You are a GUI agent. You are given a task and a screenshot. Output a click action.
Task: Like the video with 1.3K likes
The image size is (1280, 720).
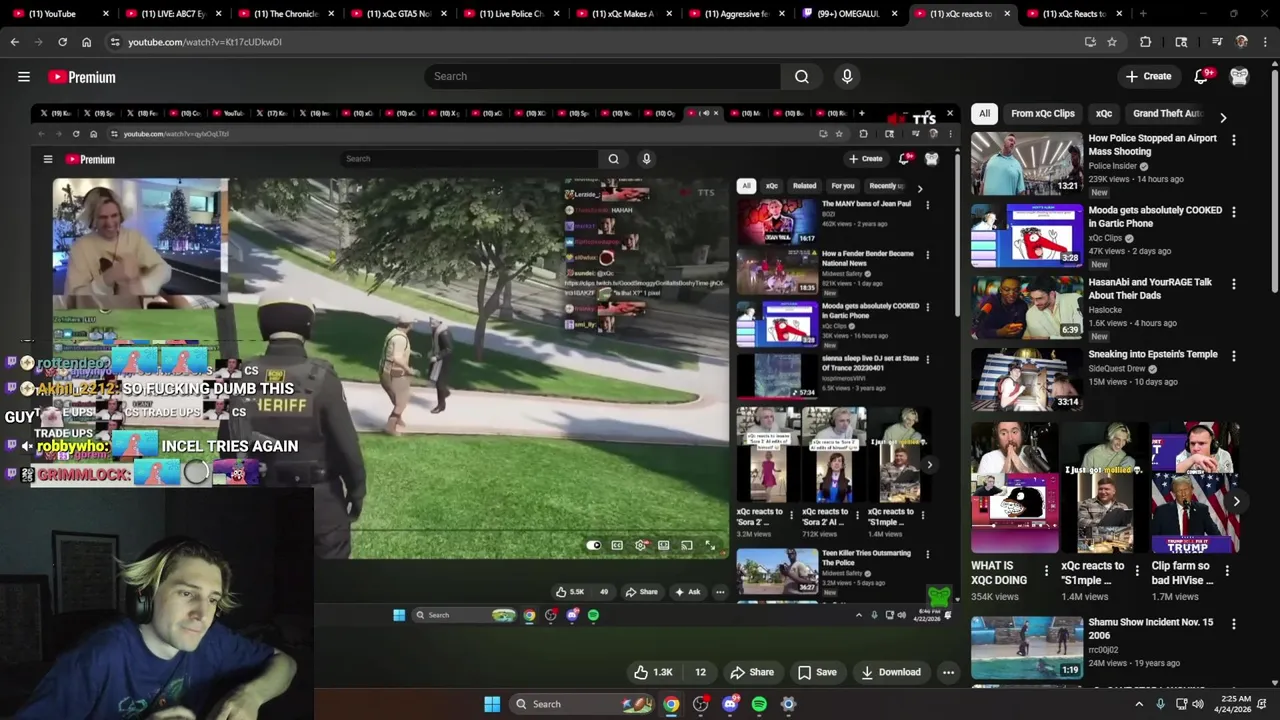653,672
